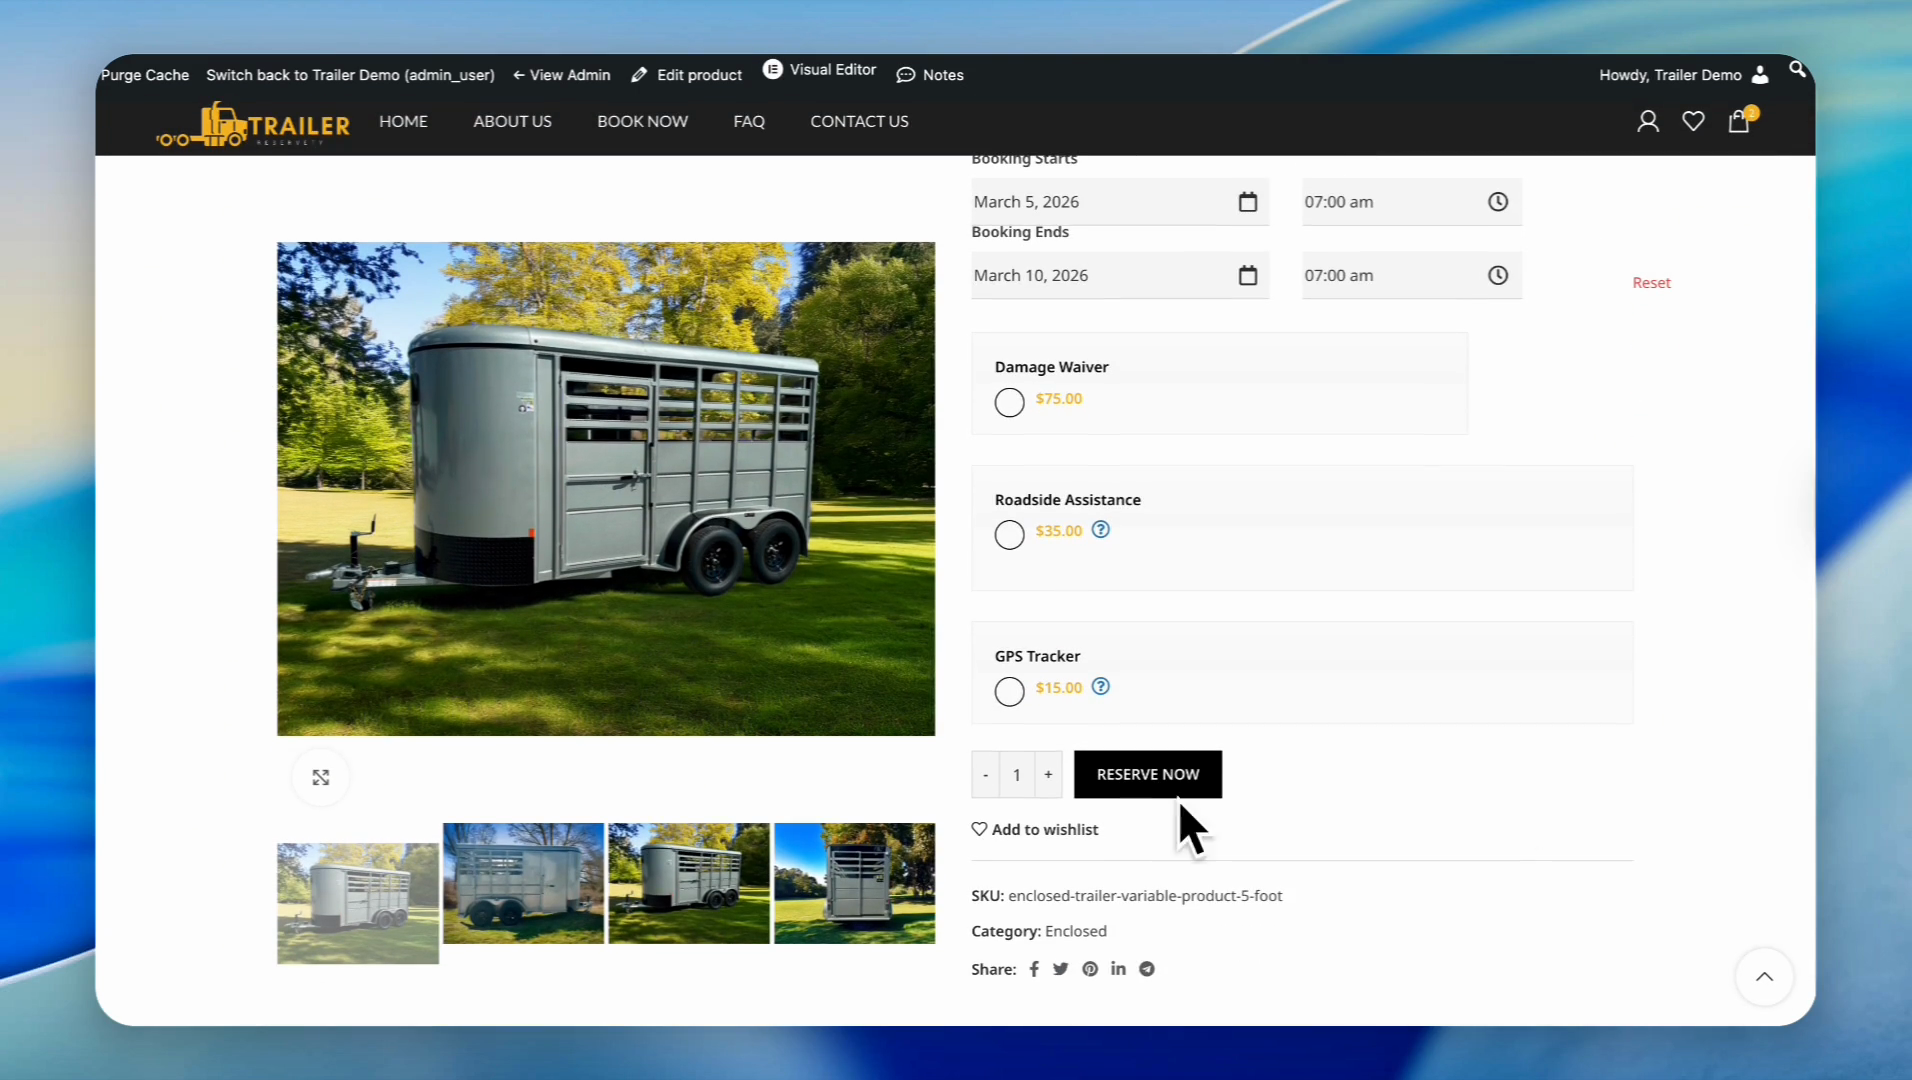Open the Booking Ends time picker
Image resolution: width=1912 pixels, height=1080 pixels.
[1497, 275]
